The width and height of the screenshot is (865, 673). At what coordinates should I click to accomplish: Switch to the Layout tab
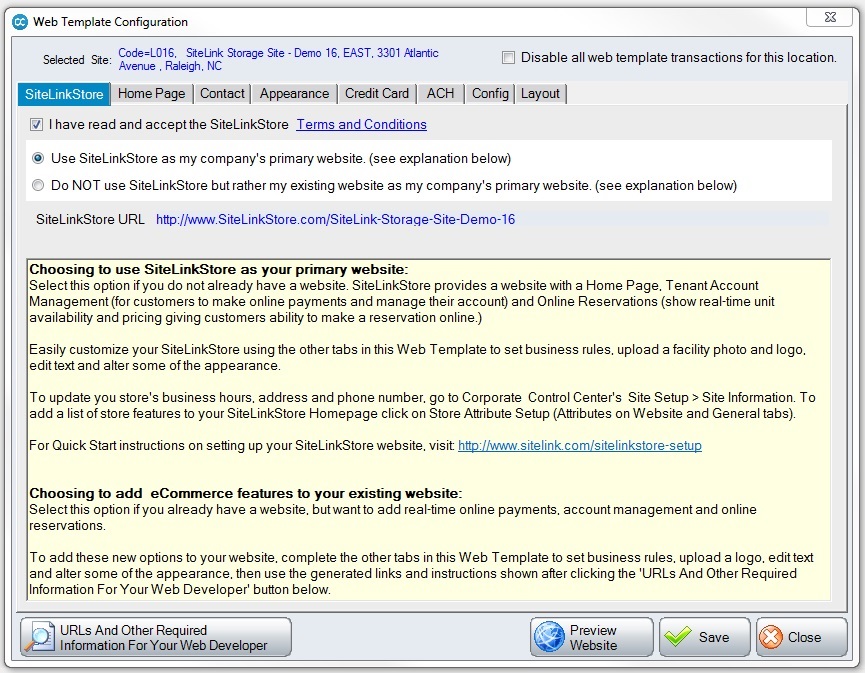(x=540, y=94)
